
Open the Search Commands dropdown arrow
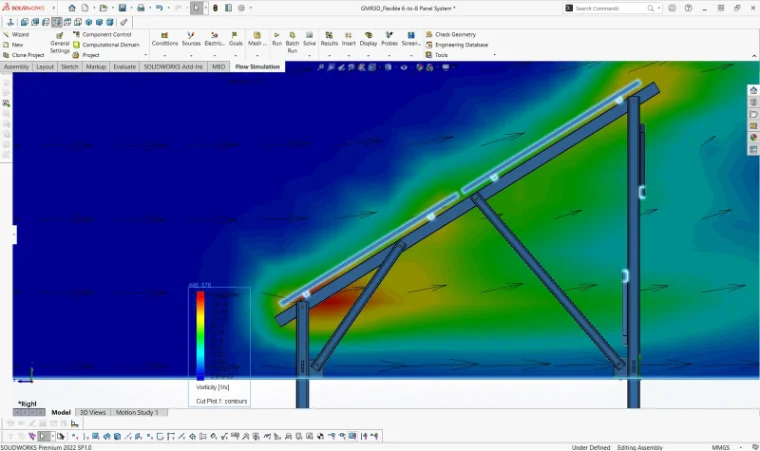point(659,8)
